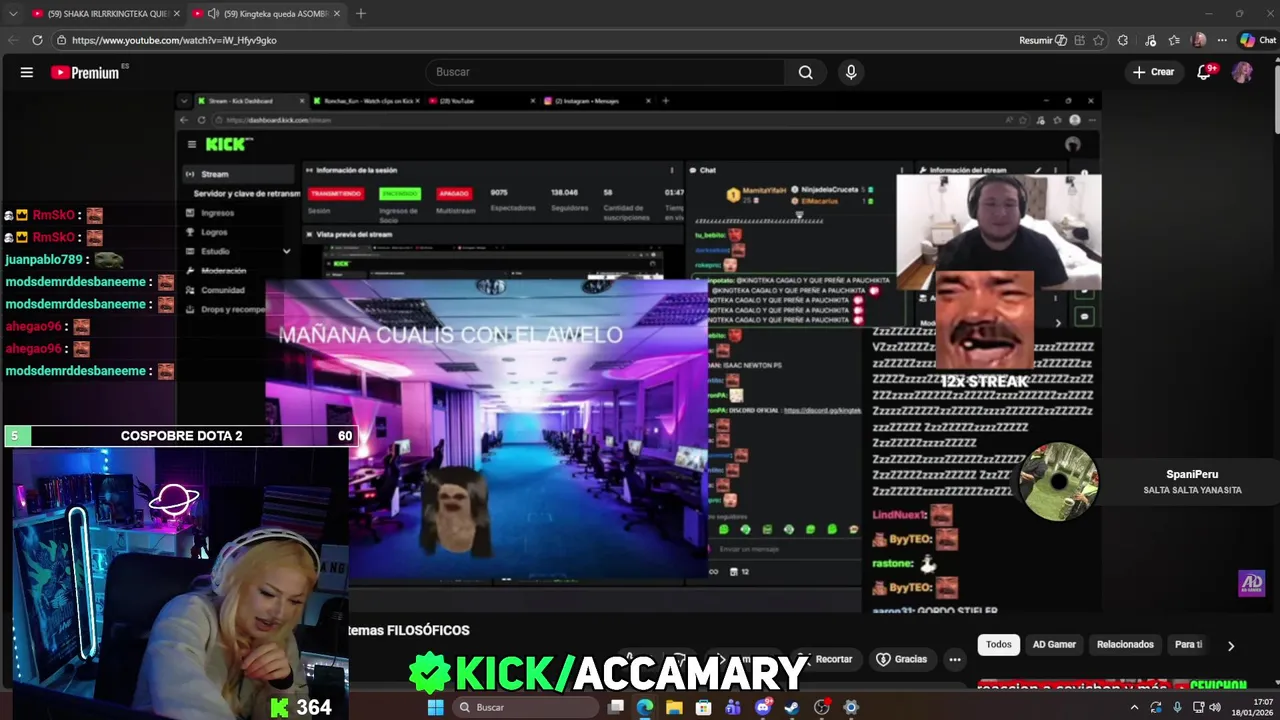The width and height of the screenshot is (1280, 720).
Task: Open the Windows Start menu
Action: (x=435, y=707)
